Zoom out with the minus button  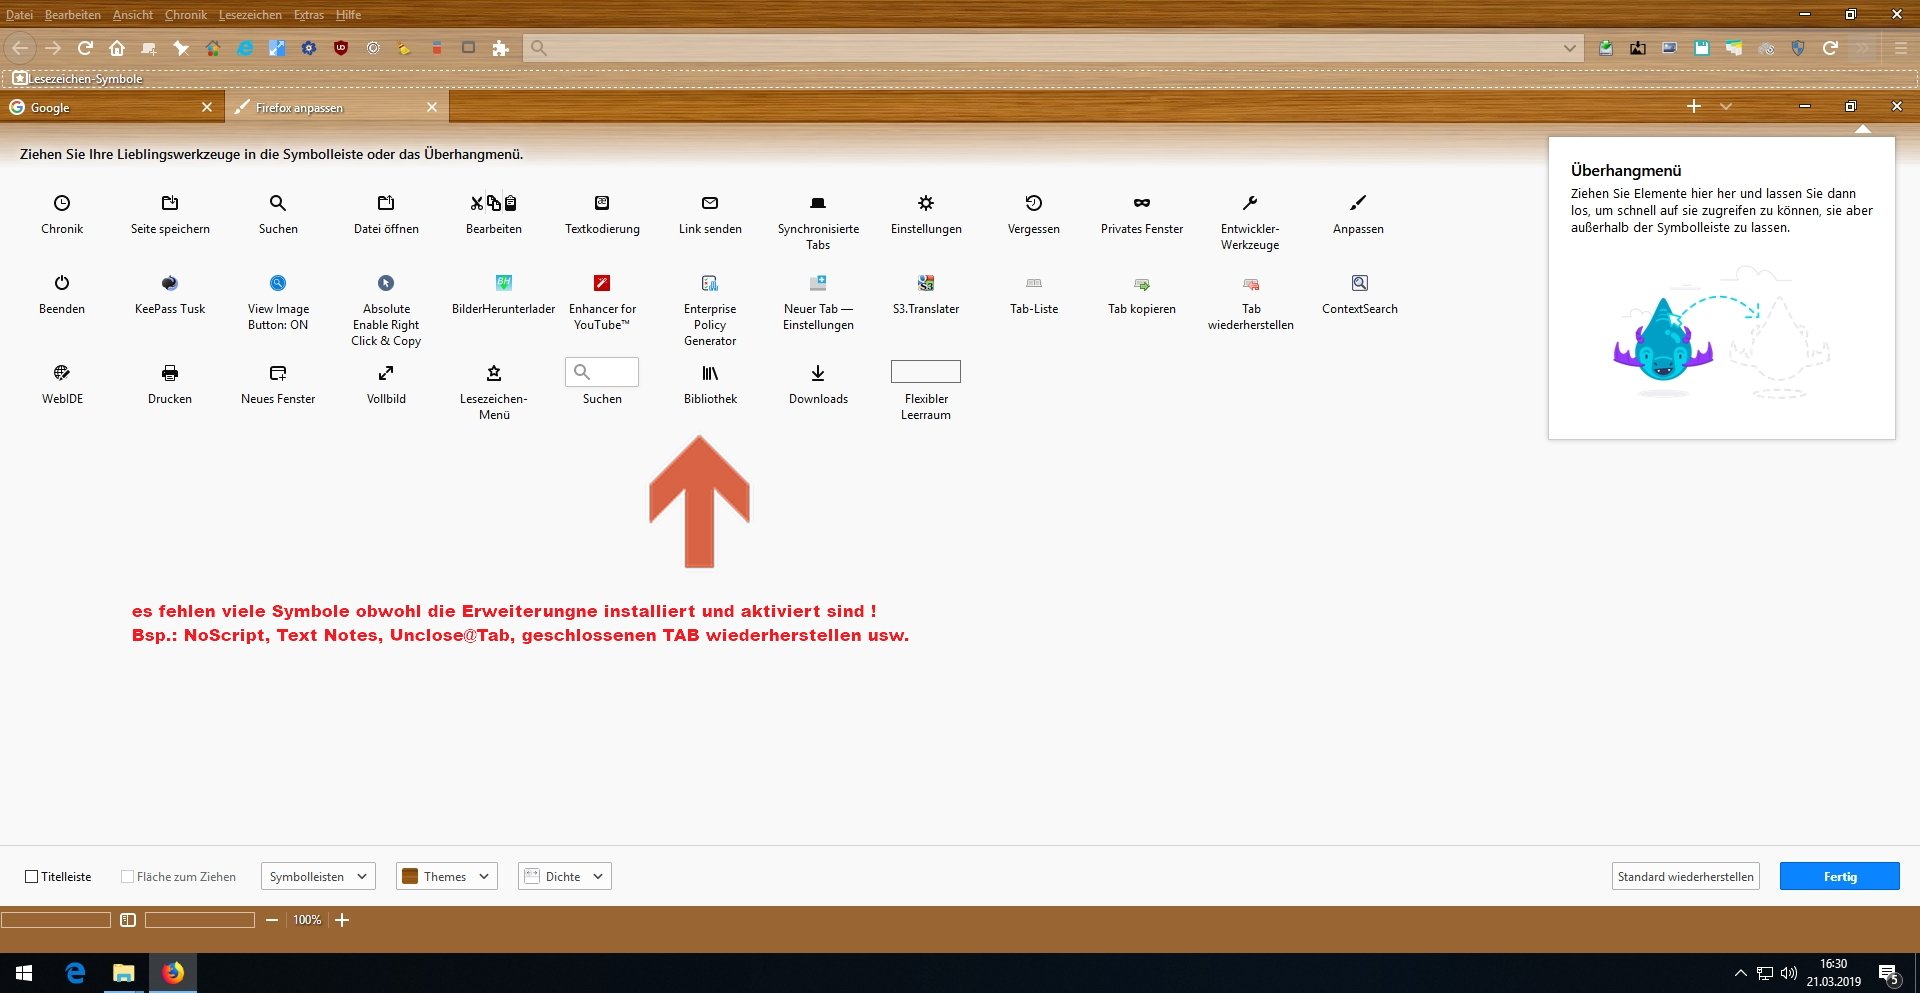click(x=272, y=920)
